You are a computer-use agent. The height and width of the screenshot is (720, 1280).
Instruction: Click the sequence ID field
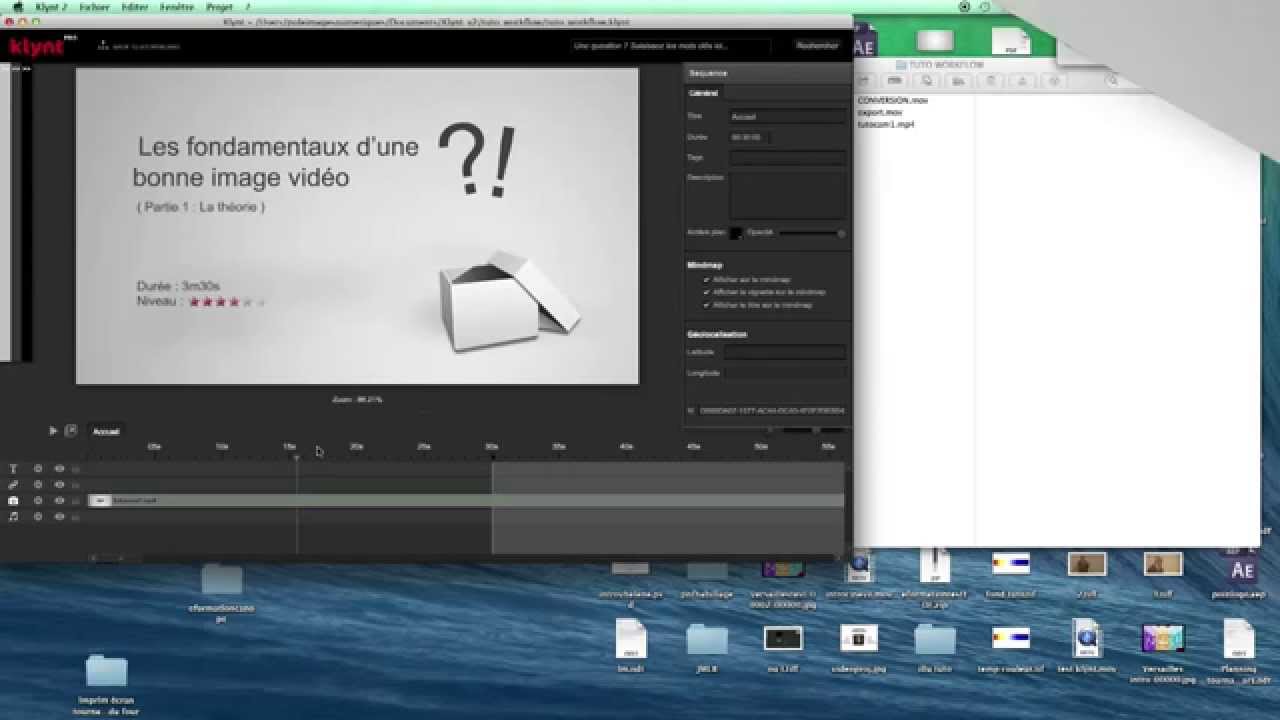[772, 410]
